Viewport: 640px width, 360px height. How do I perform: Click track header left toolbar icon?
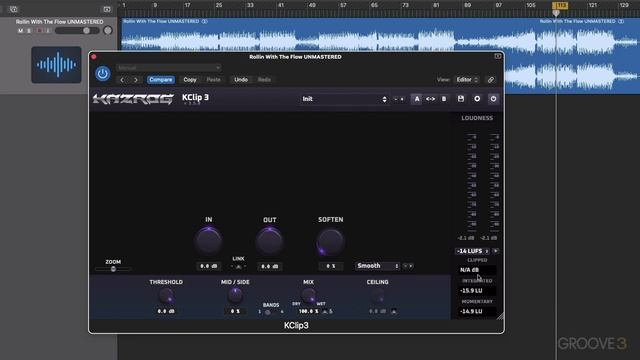point(13,9)
